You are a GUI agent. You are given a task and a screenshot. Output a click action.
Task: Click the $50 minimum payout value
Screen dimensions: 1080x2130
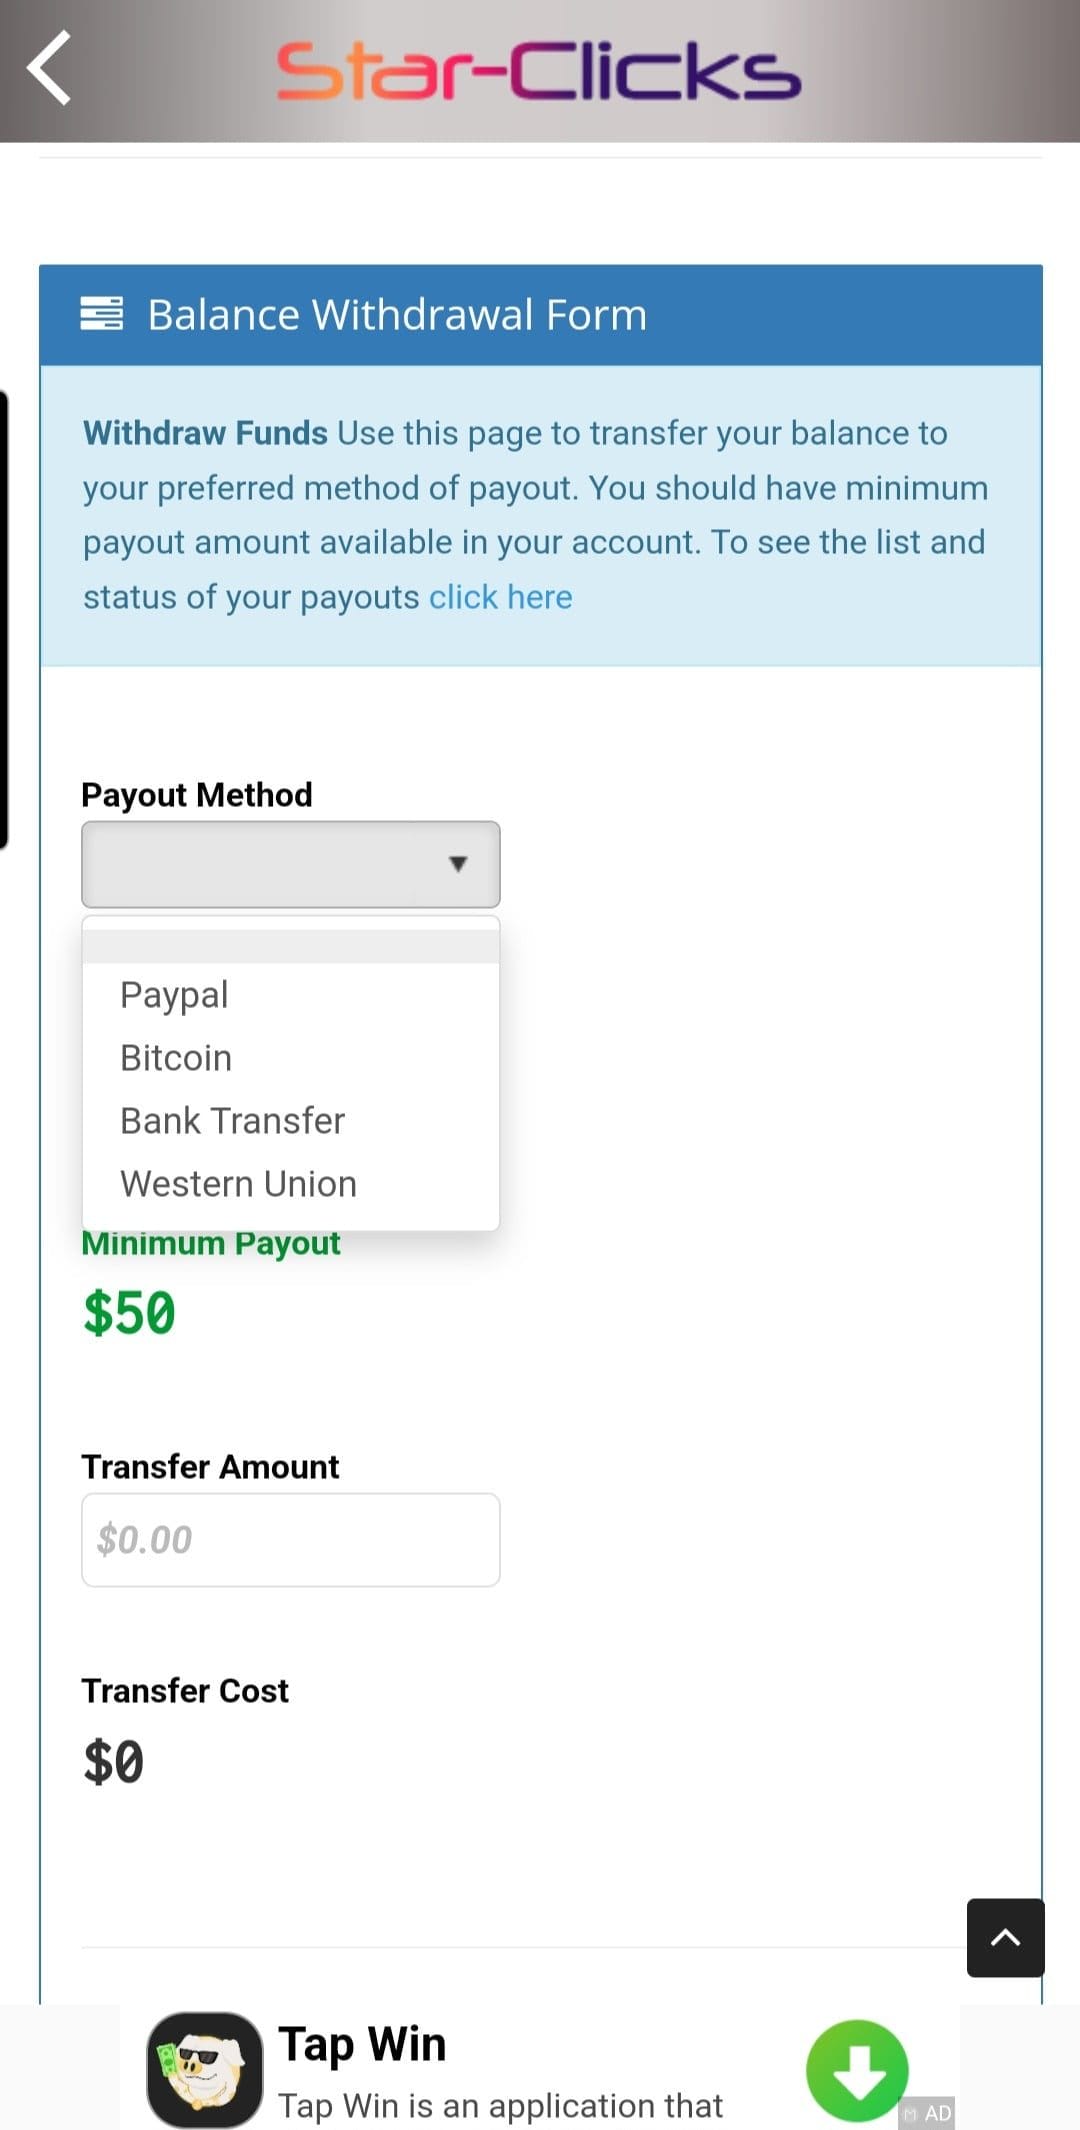129,1313
